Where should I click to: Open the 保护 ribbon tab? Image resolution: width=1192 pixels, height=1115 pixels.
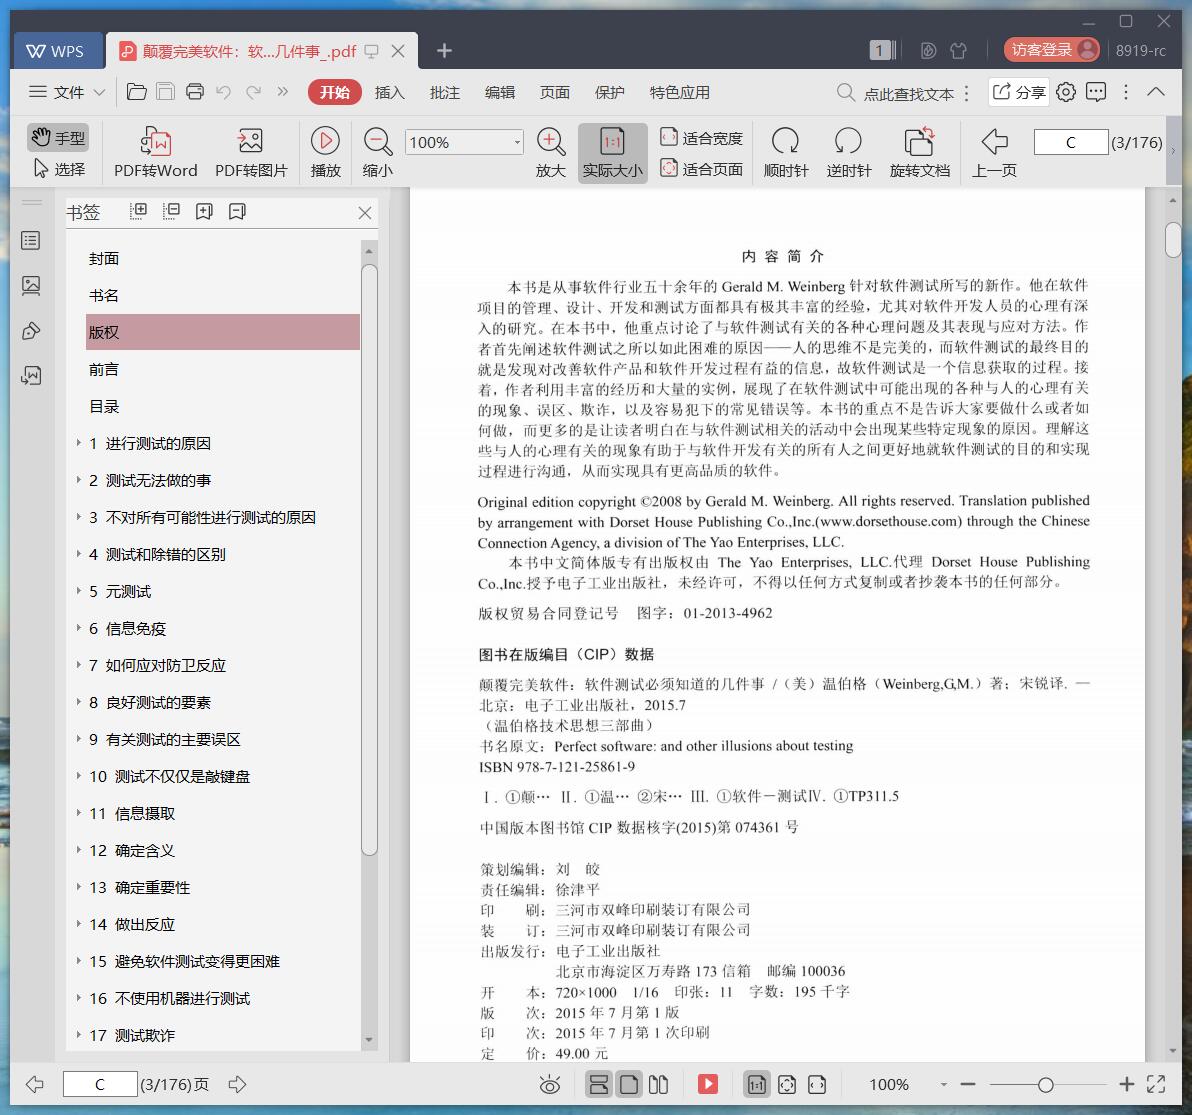pyautogui.click(x=610, y=92)
